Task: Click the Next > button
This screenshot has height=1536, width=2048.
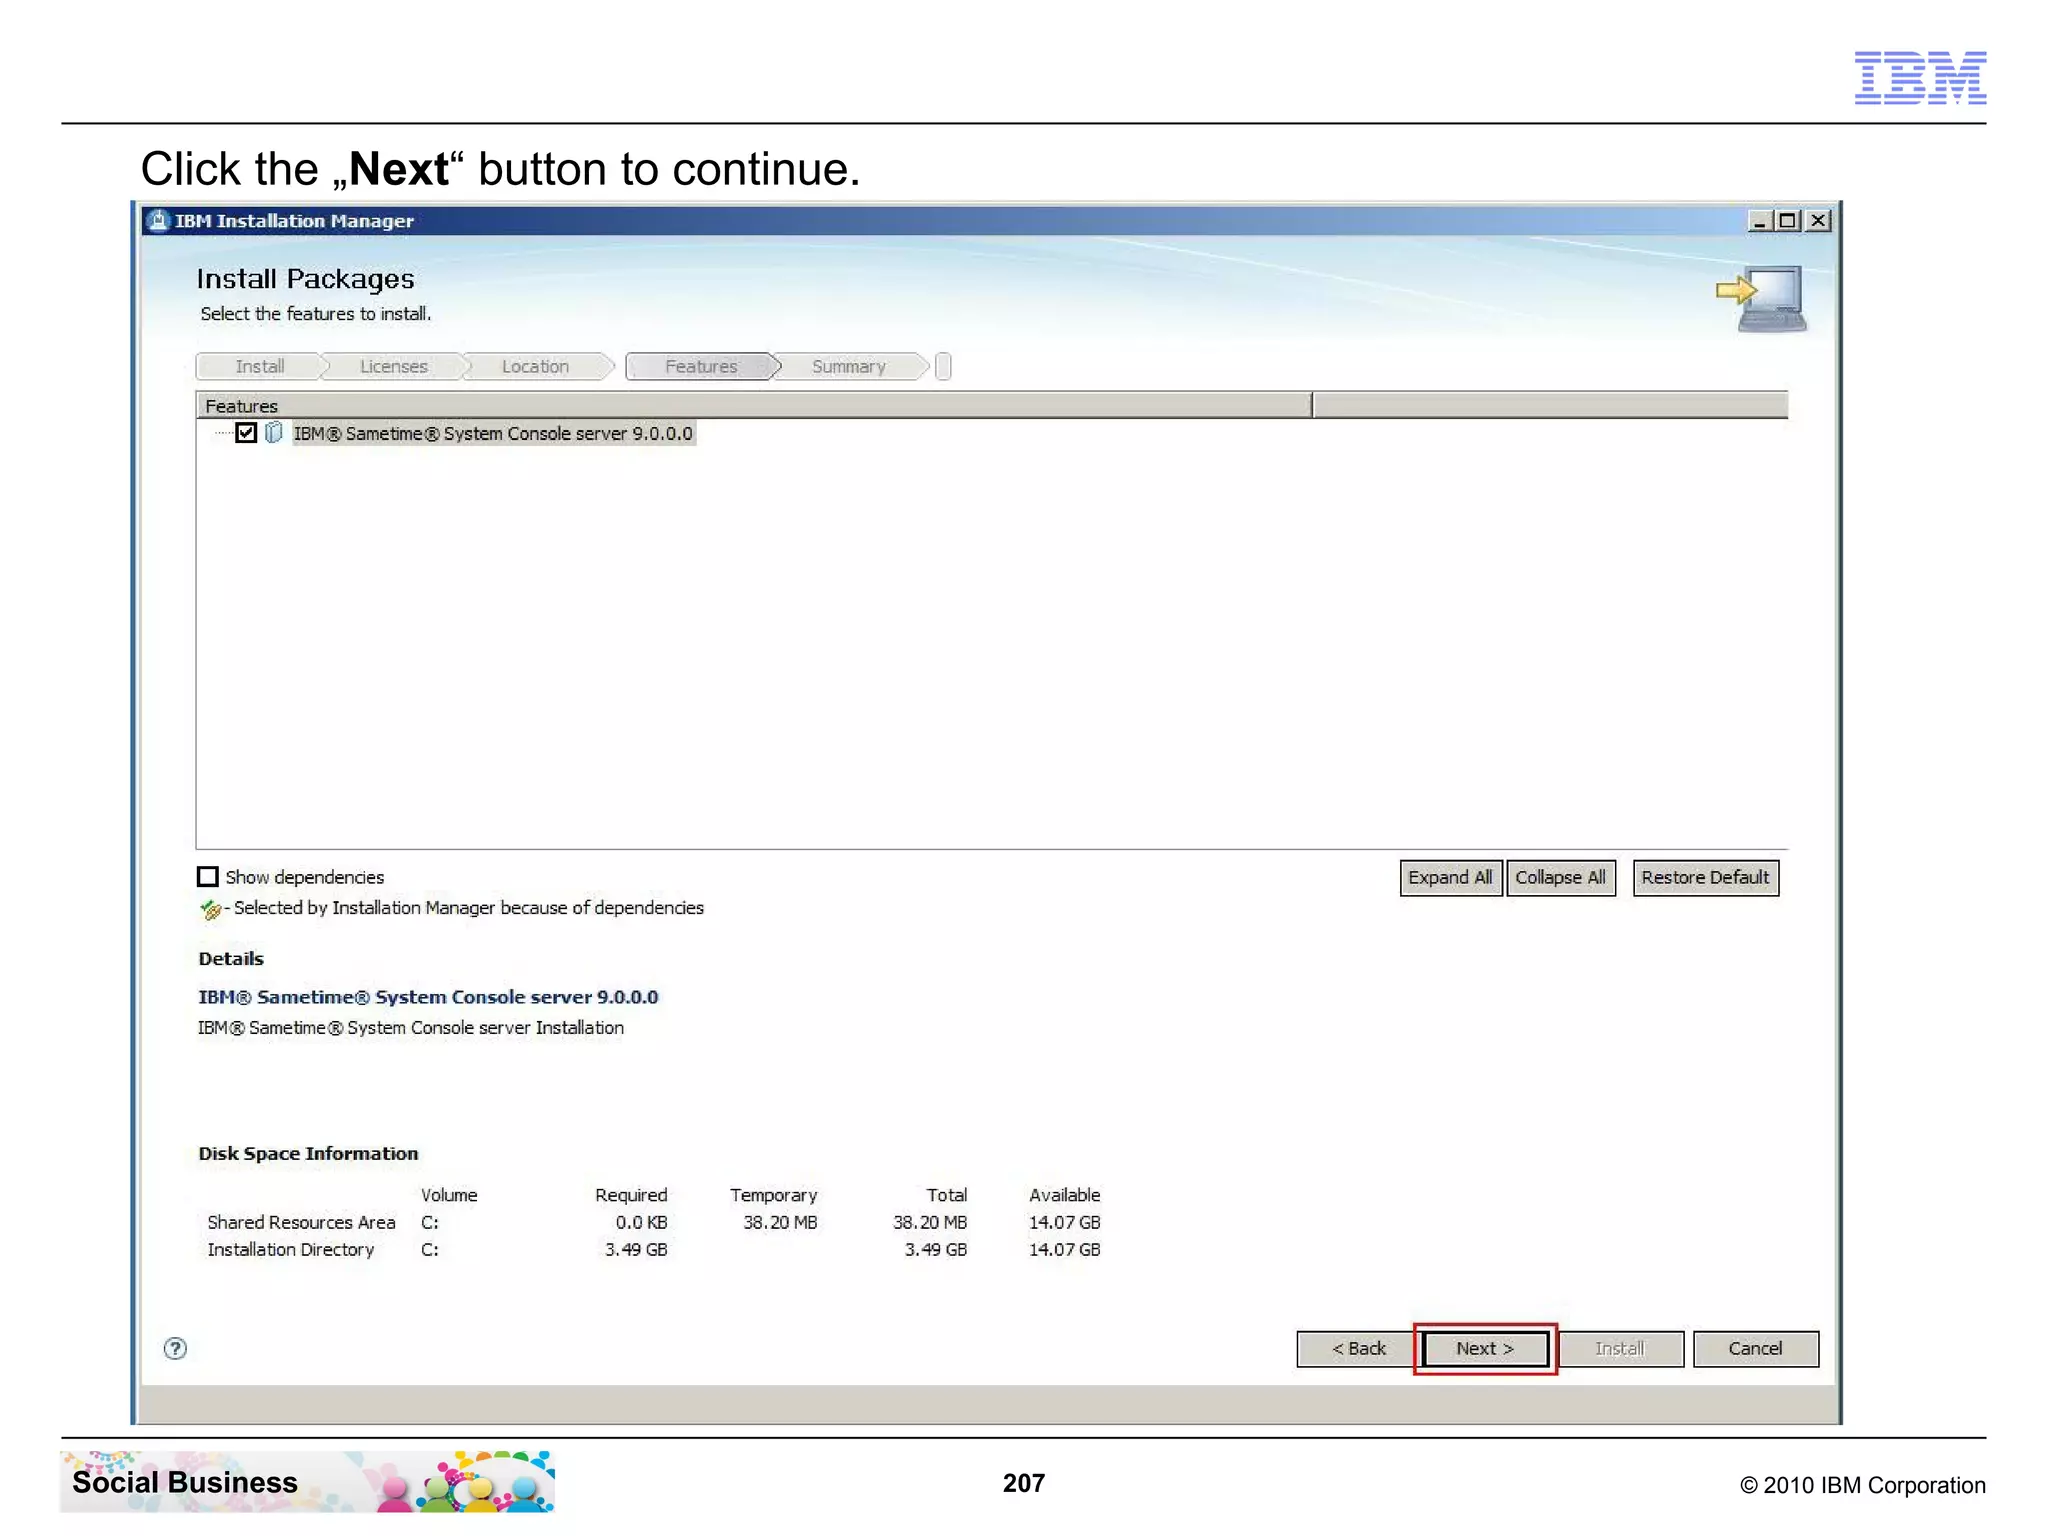Action: point(1485,1348)
